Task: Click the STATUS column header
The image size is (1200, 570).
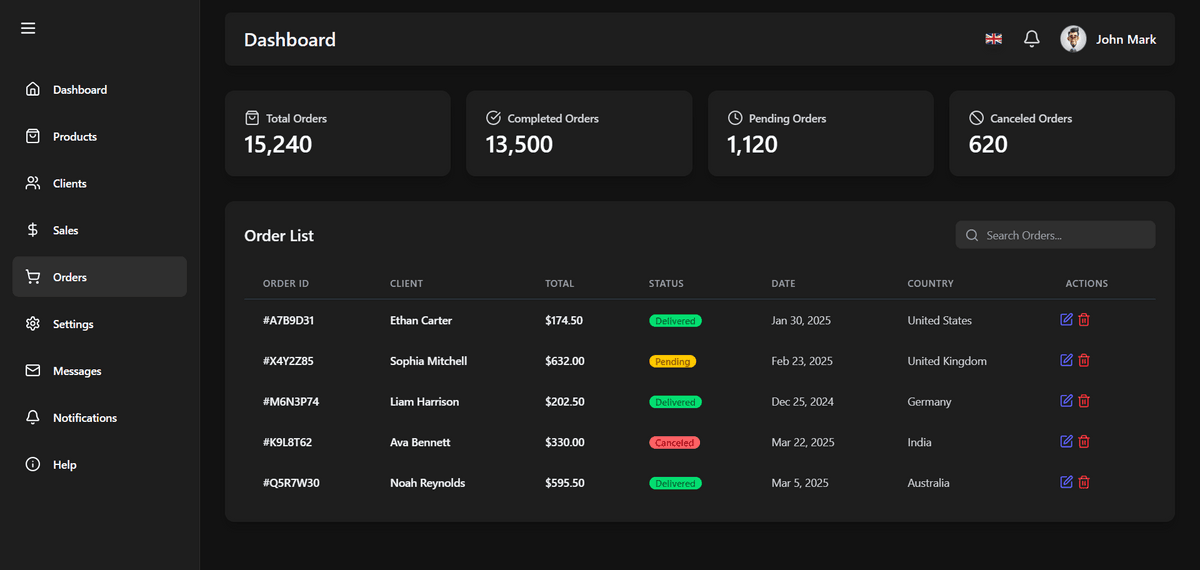Action: click(666, 284)
